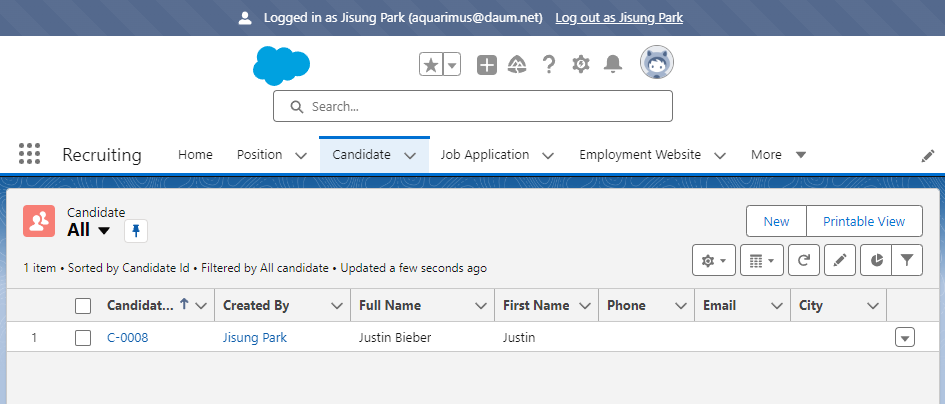Refresh the candidate list
Viewport: 945px width, 404px height.
[x=804, y=260]
